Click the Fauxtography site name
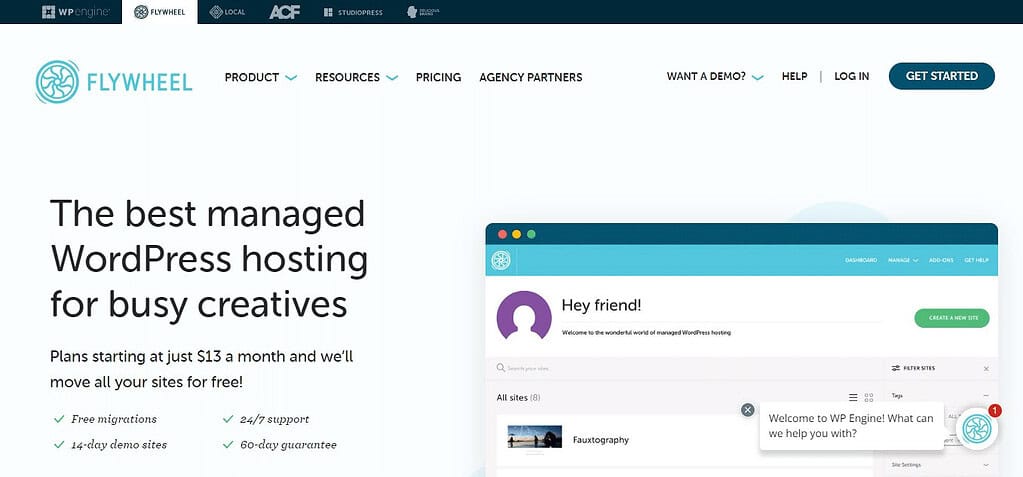The height and width of the screenshot is (477, 1023). point(600,440)
